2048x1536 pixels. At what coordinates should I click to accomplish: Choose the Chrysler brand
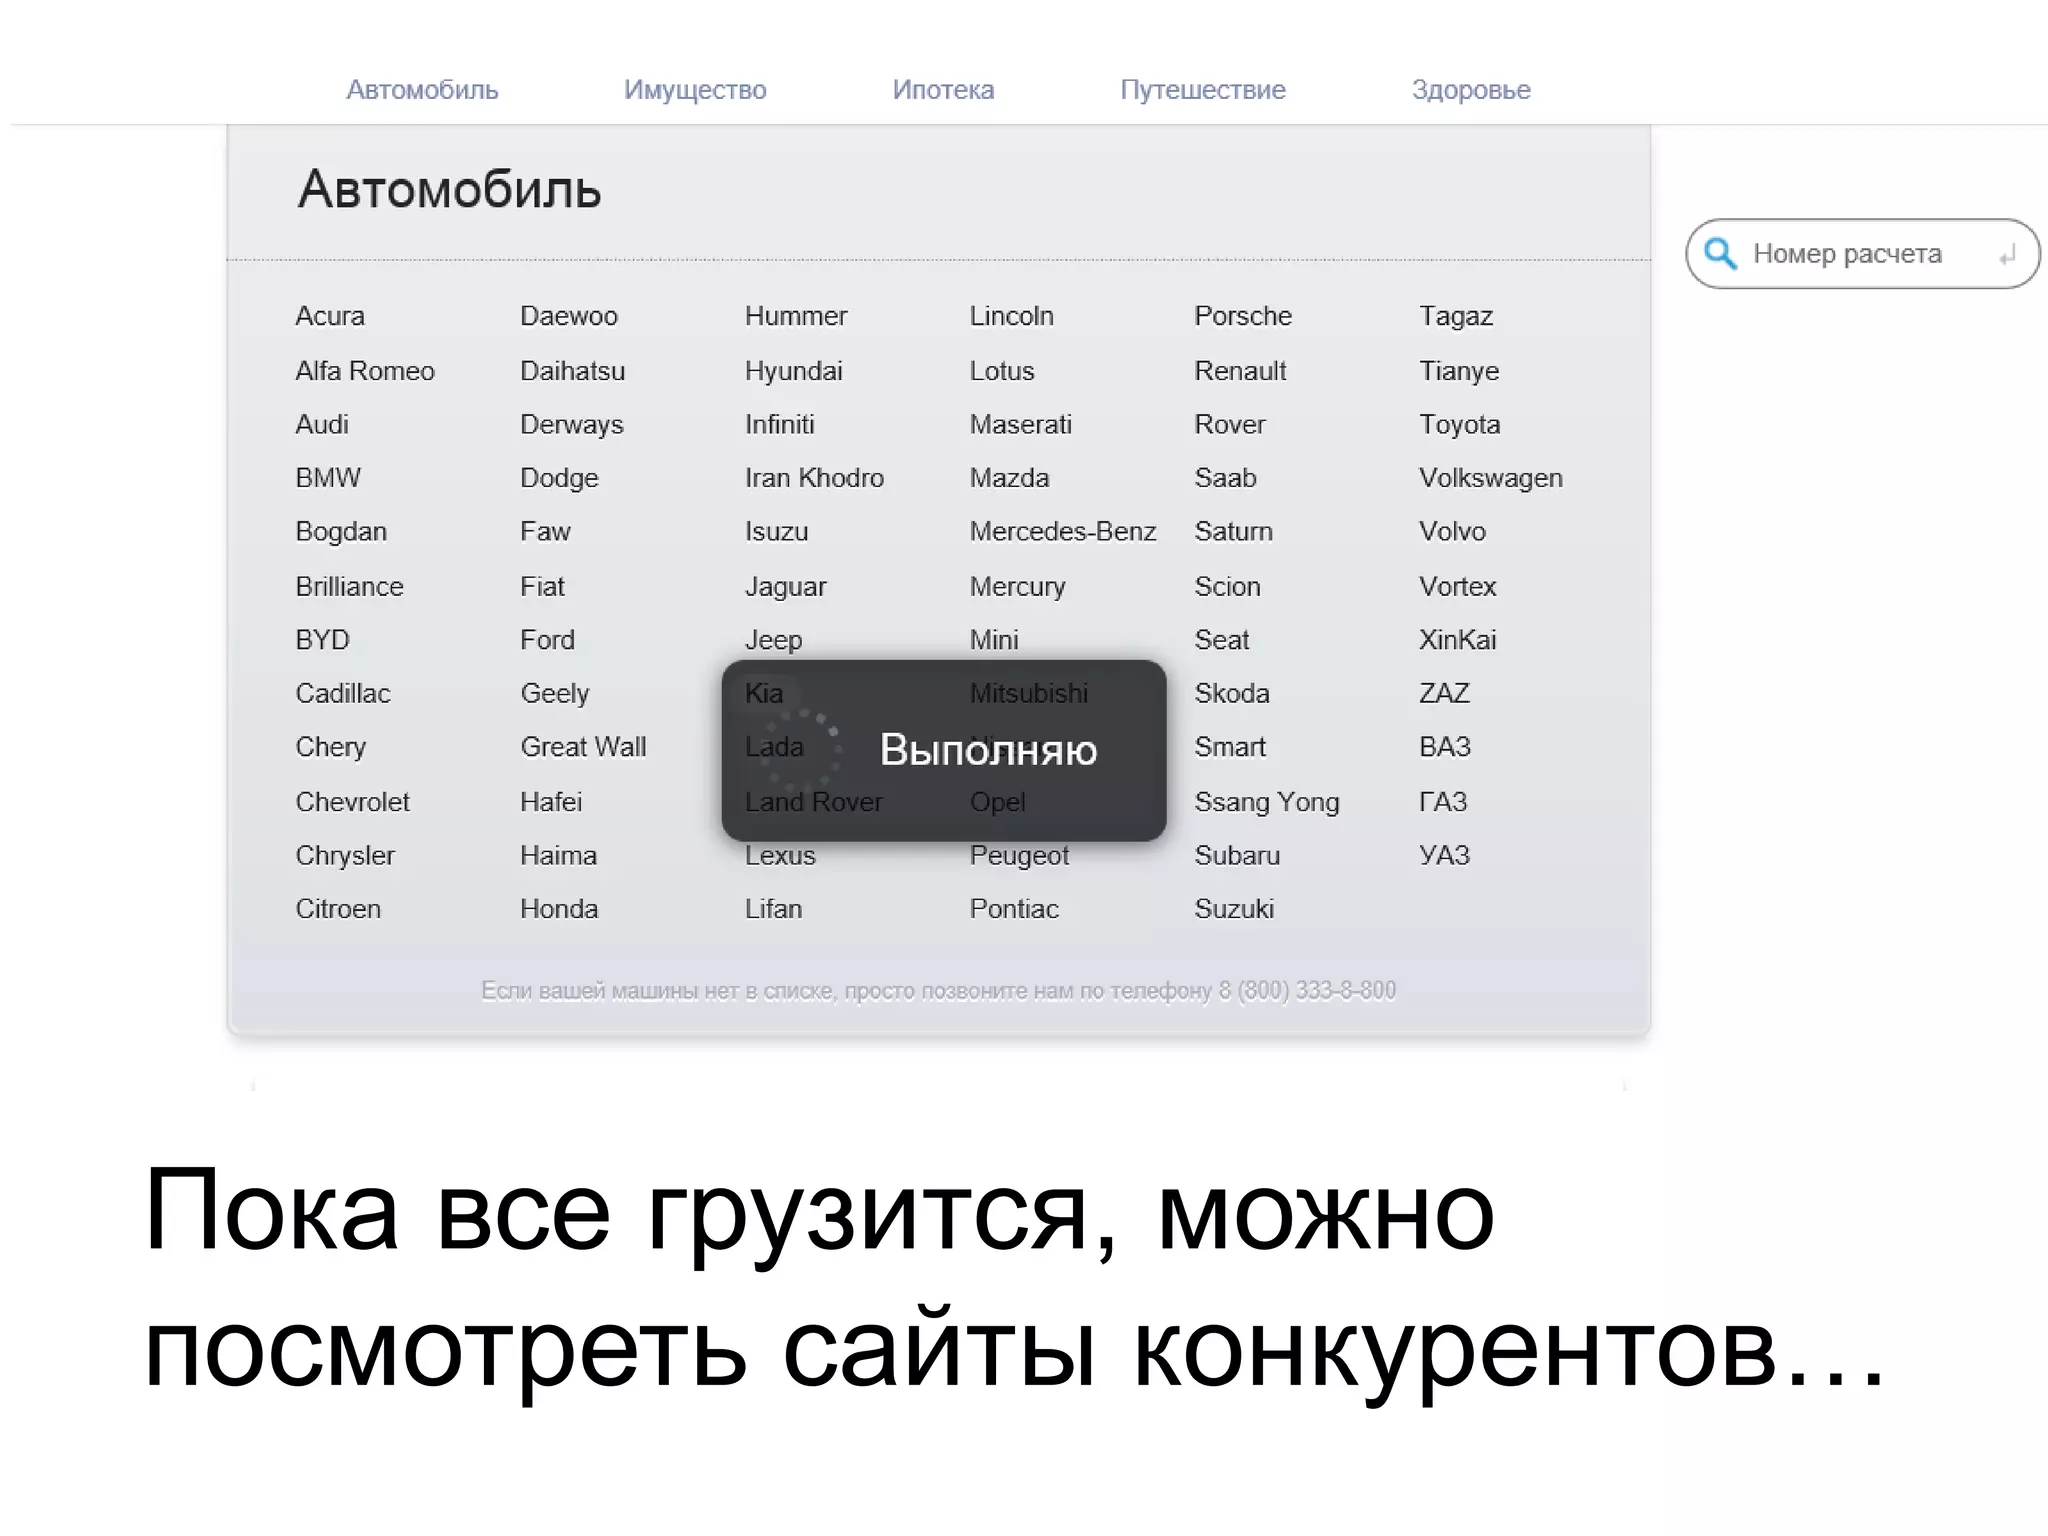coord(345,856)
